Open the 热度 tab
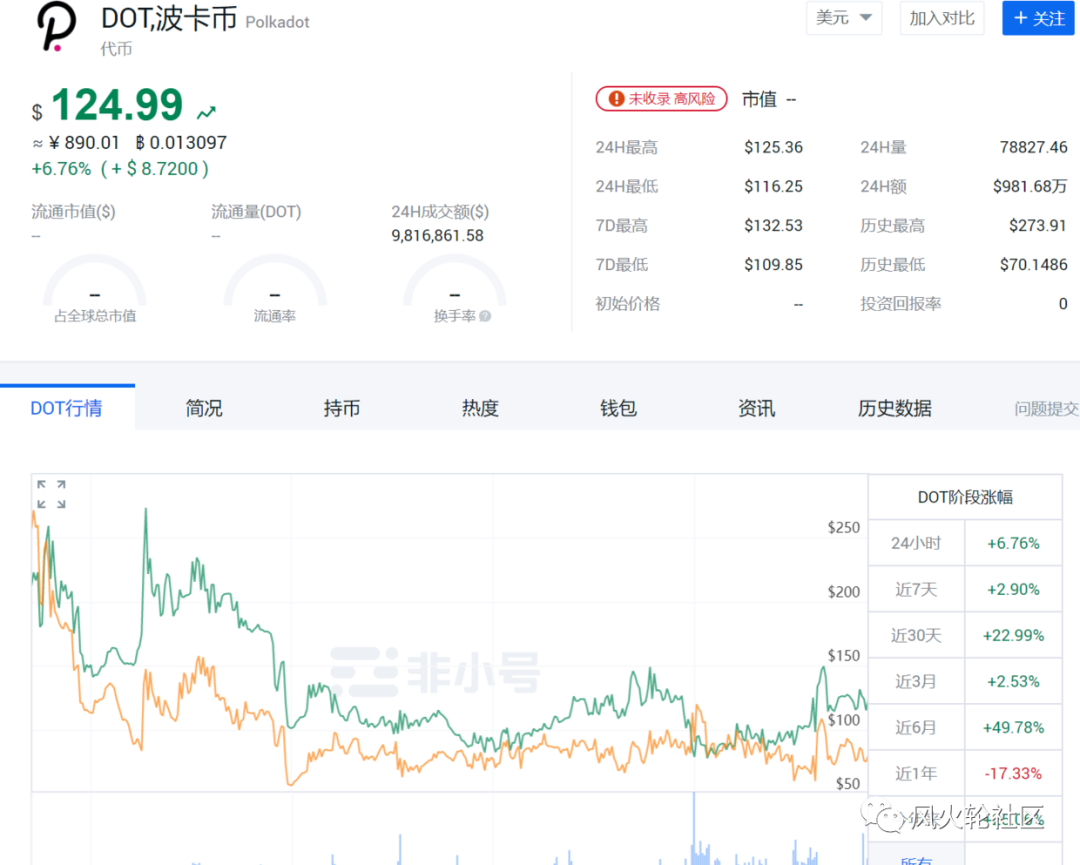This screenshot has width=1080, height=865. coord(480,408)
